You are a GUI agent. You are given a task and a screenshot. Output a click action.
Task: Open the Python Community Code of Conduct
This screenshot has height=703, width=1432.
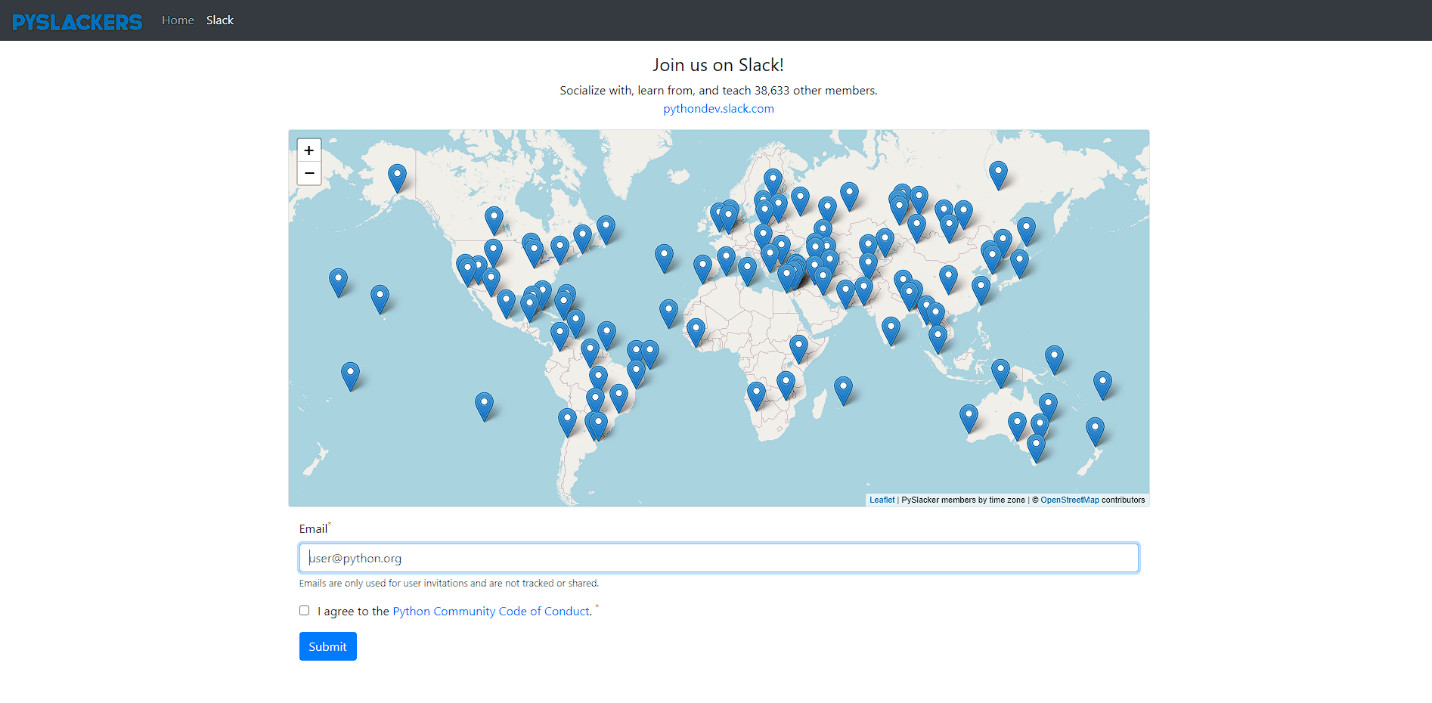(x=490, y=611)
